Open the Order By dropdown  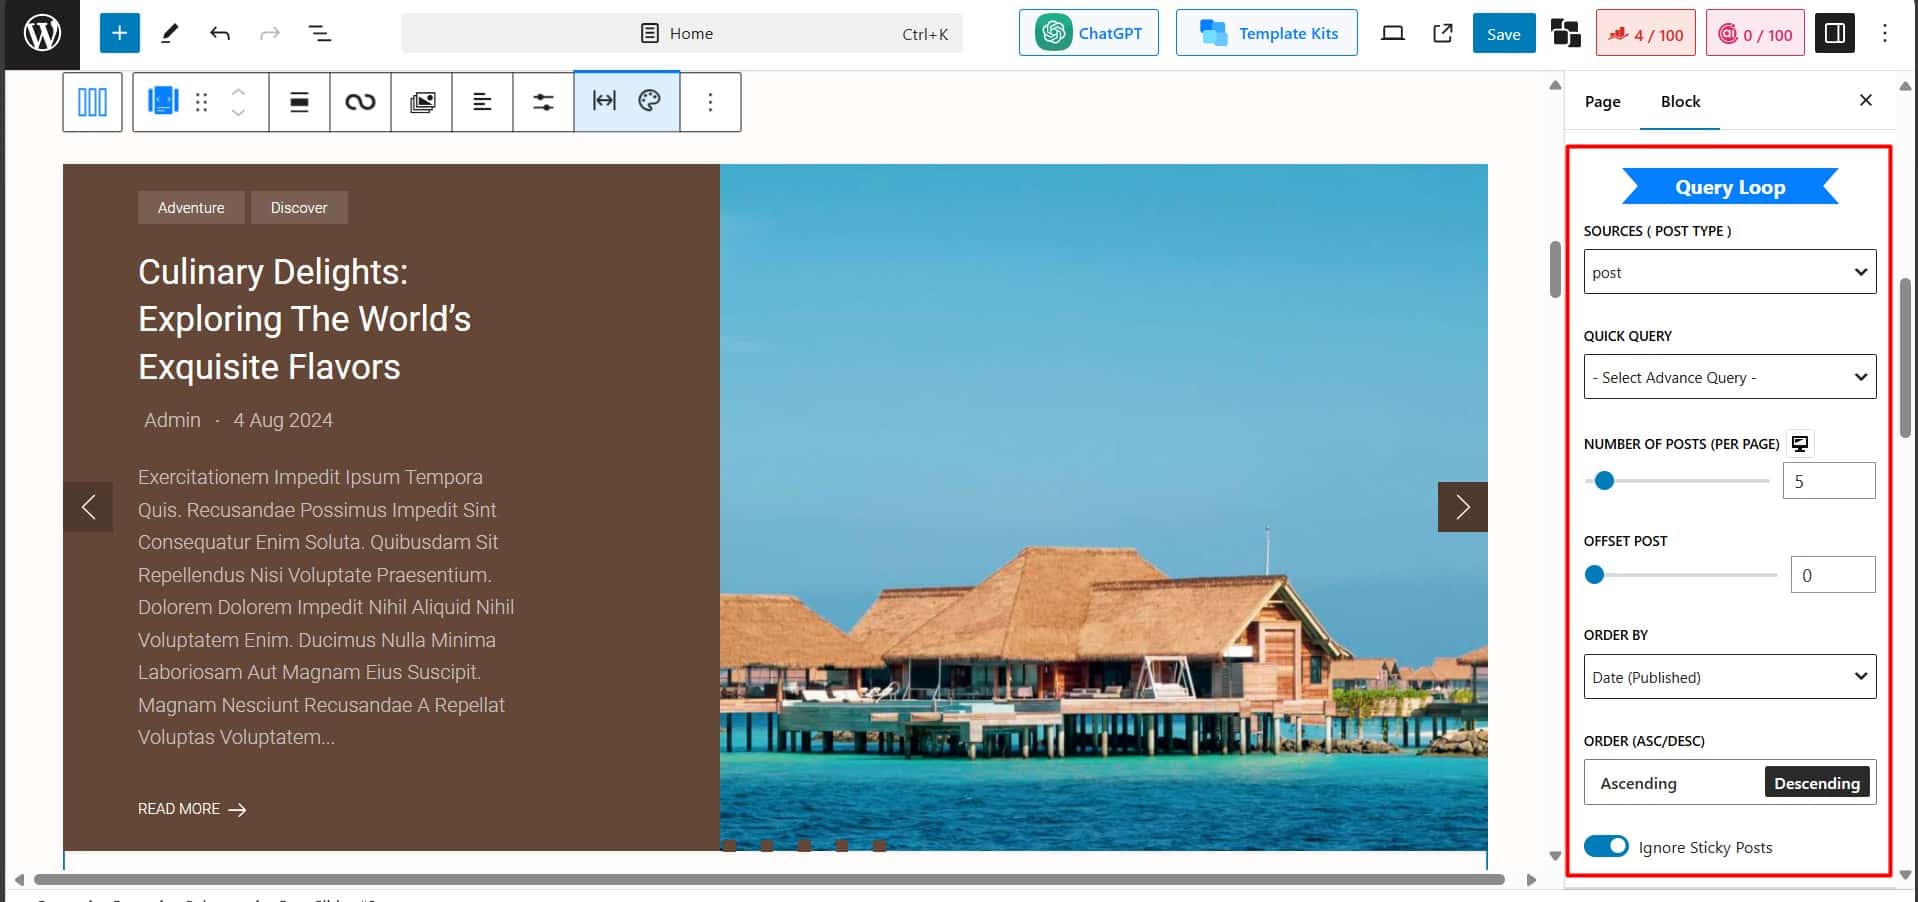click(1729, 677)
